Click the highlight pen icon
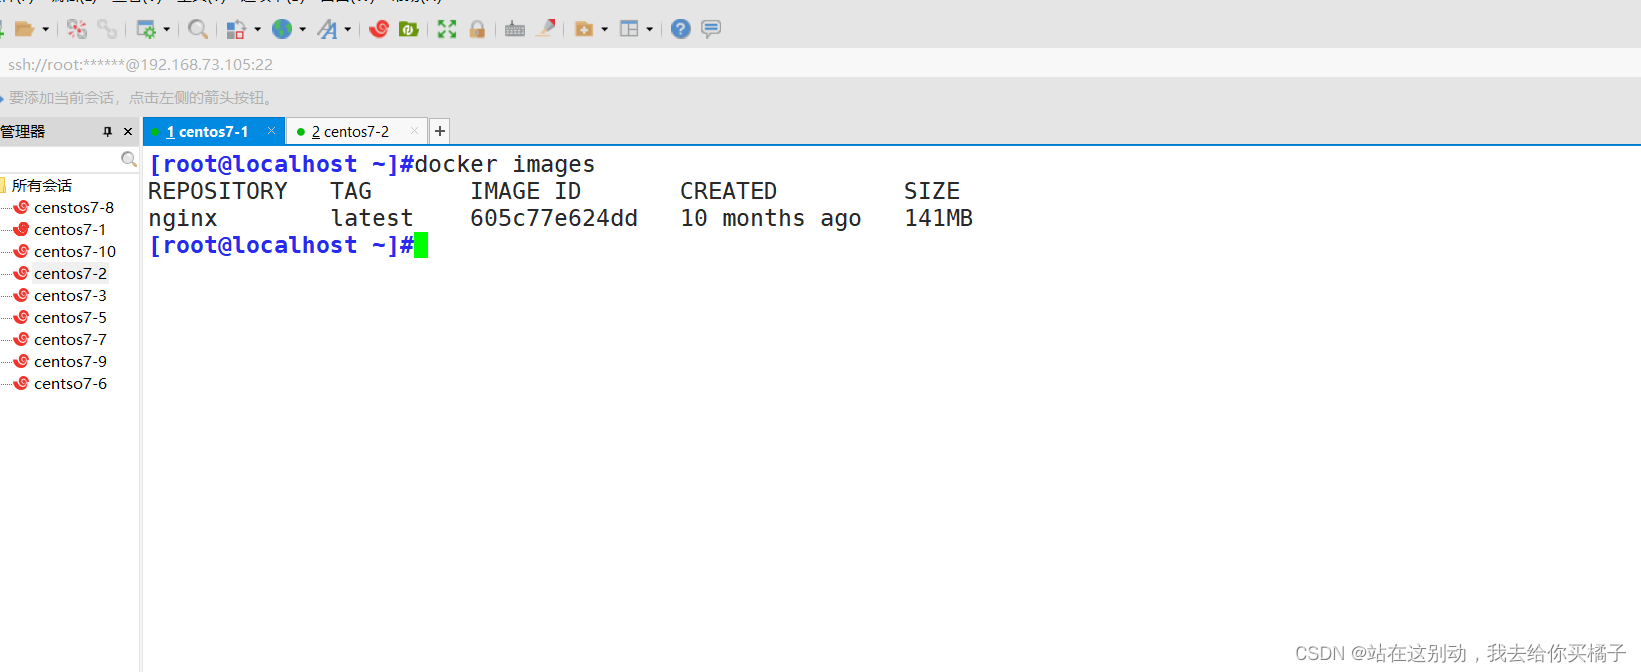This screenshot has width=1641, height=672. click(545, 29)
